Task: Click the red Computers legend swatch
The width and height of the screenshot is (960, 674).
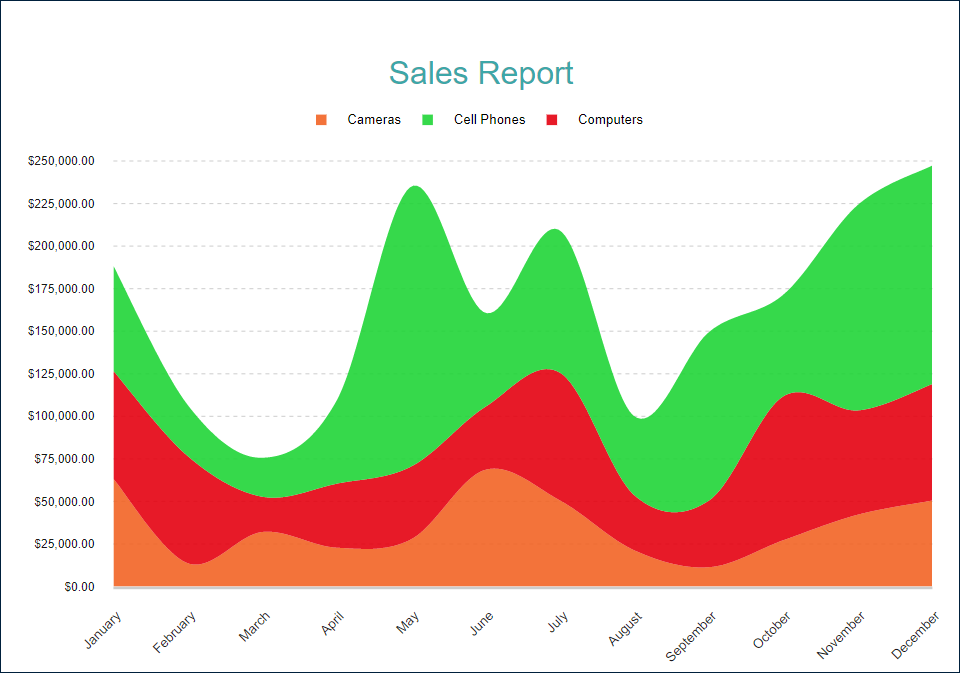Action: tap(552, 120)
